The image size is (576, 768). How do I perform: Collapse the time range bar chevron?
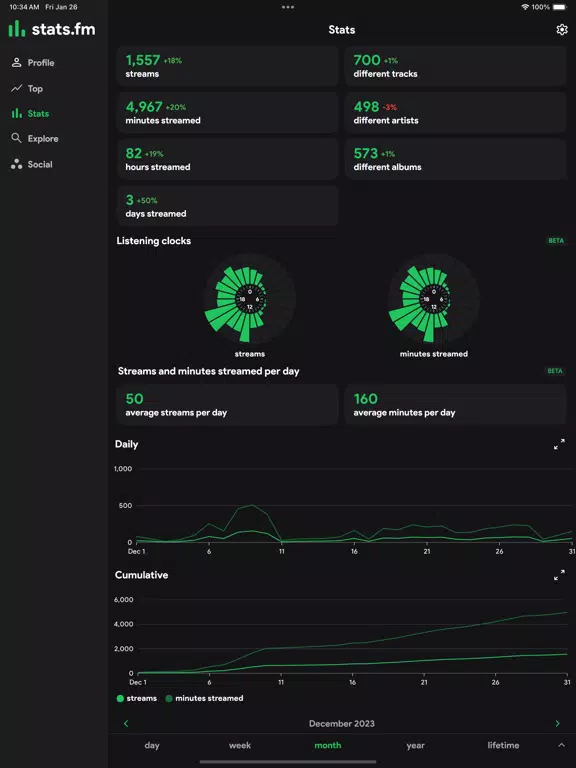coord(561,745)
